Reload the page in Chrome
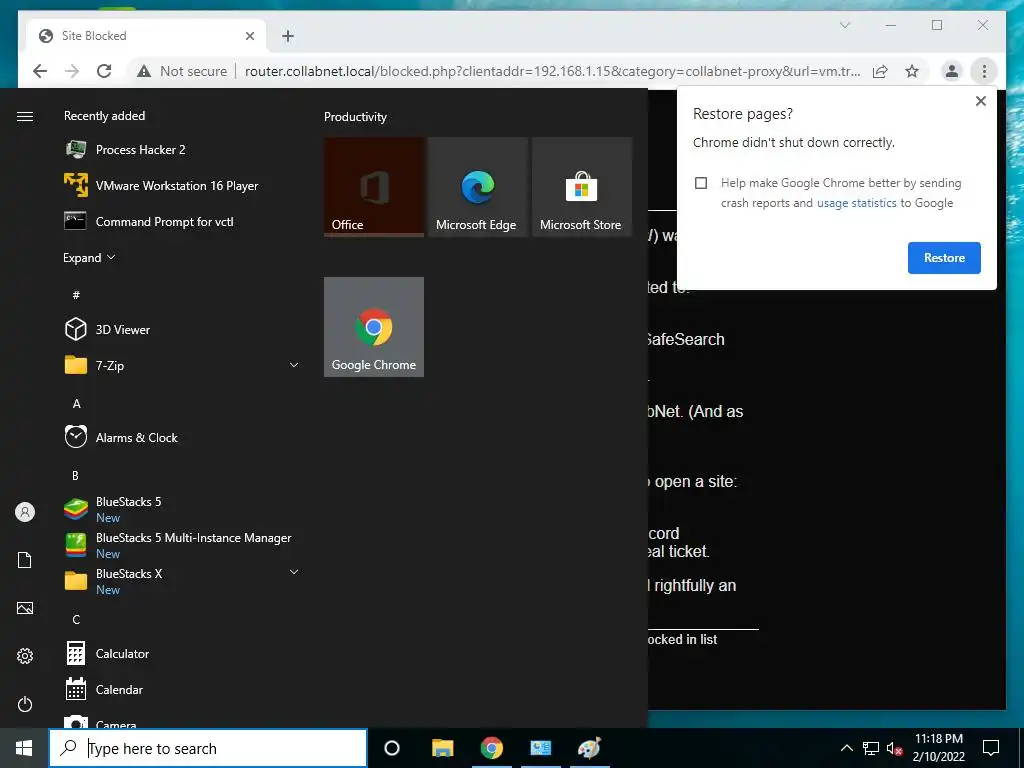The height and width of the screenshot is (768, 1024). 104,71
